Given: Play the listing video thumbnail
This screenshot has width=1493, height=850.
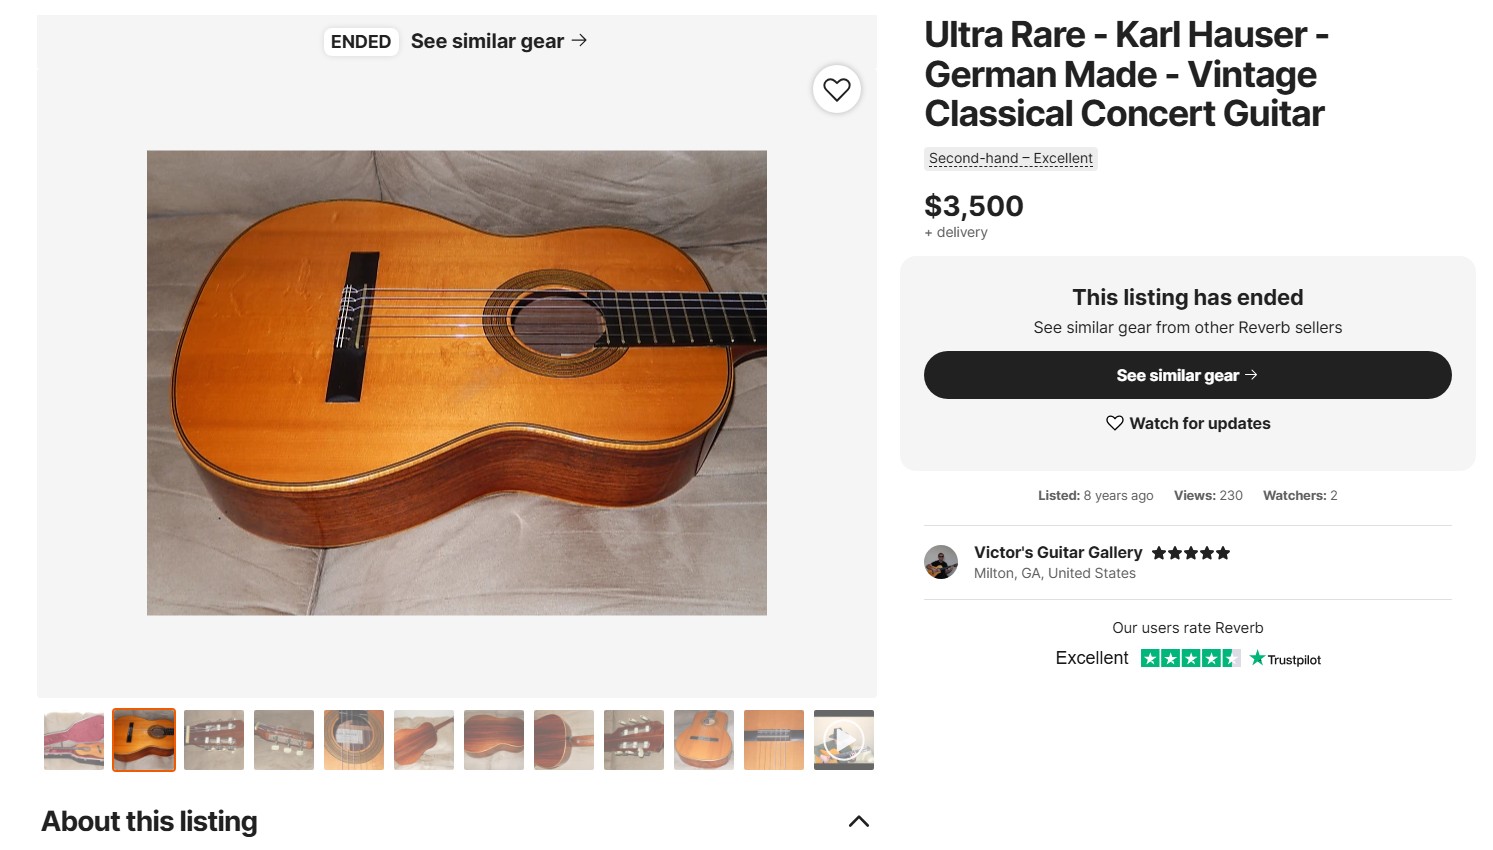Looking at the screenshot, I should click(844, 740).
